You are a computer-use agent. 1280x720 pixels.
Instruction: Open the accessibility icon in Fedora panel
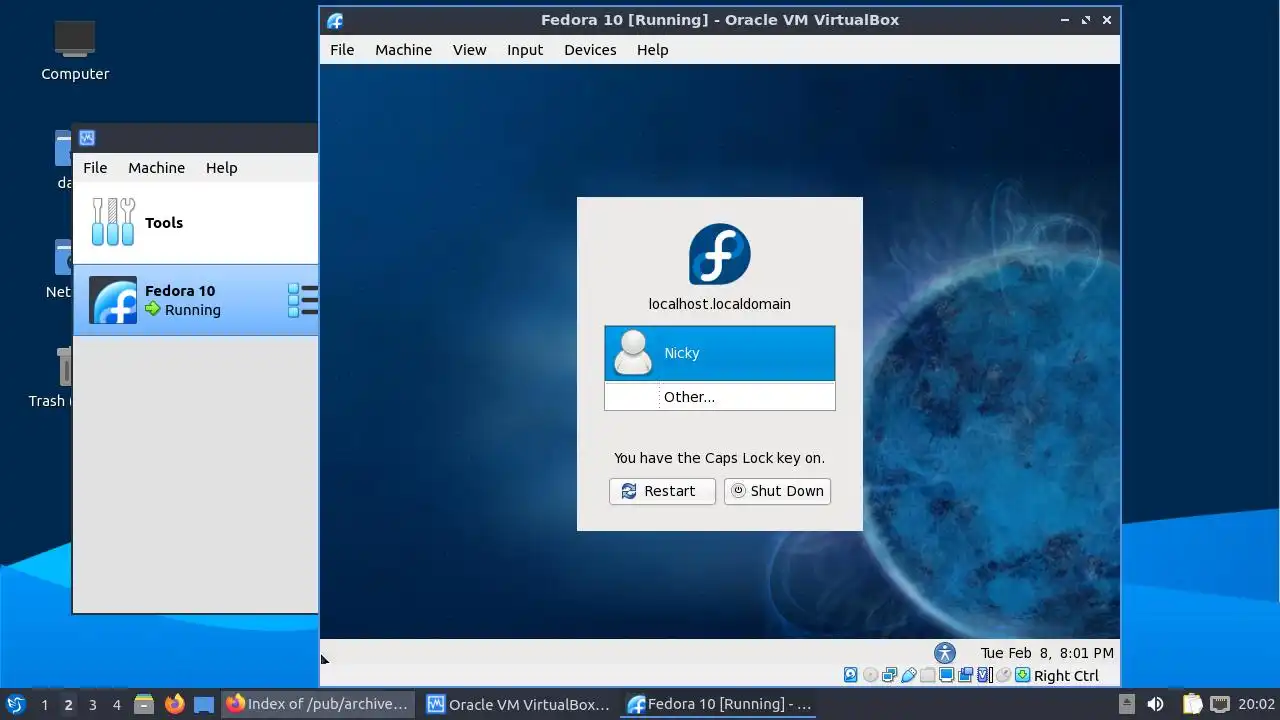click(x=945, y=653)
